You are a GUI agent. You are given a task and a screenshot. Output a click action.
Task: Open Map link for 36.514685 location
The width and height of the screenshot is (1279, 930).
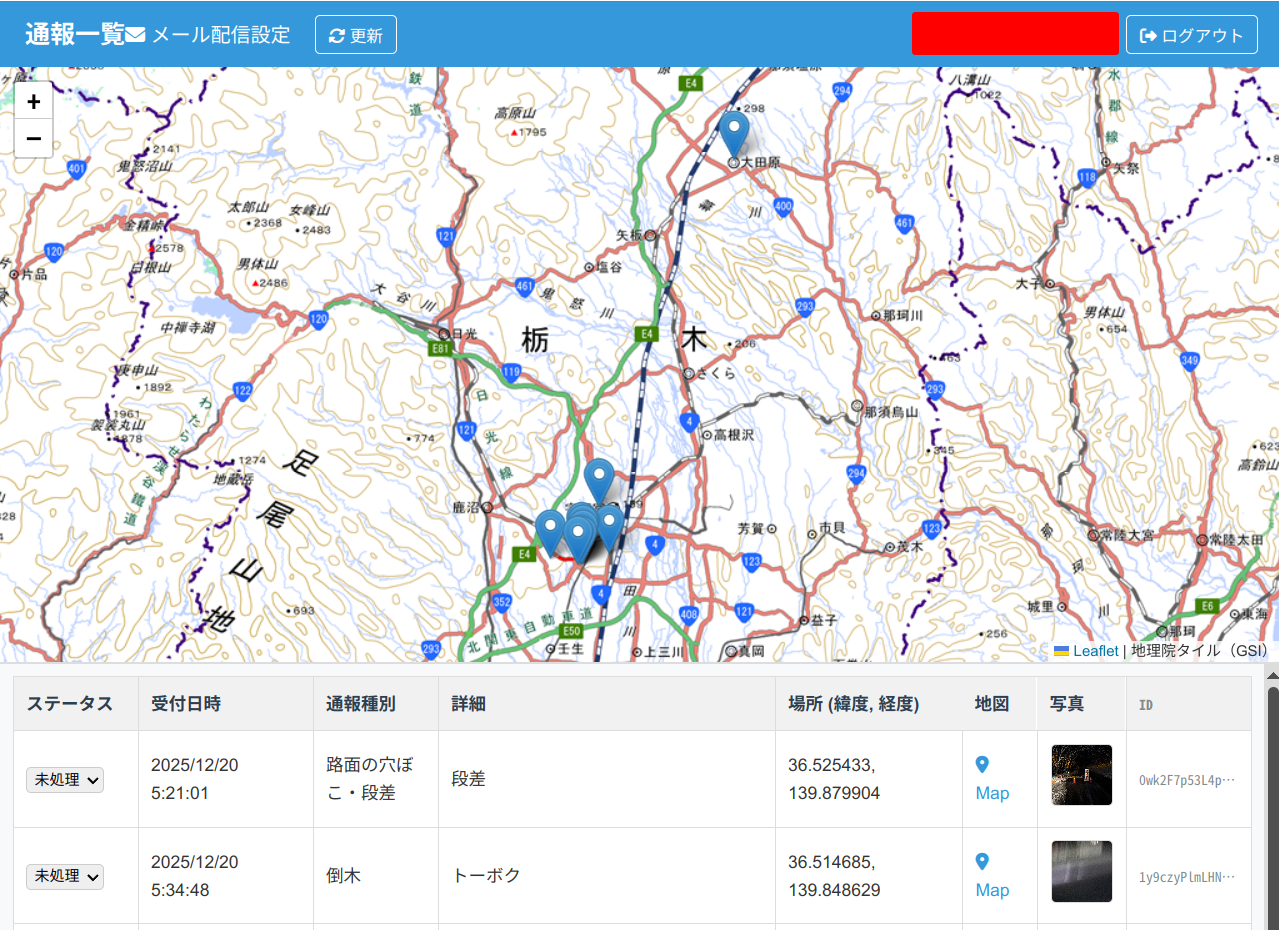[x=992, y=876]
